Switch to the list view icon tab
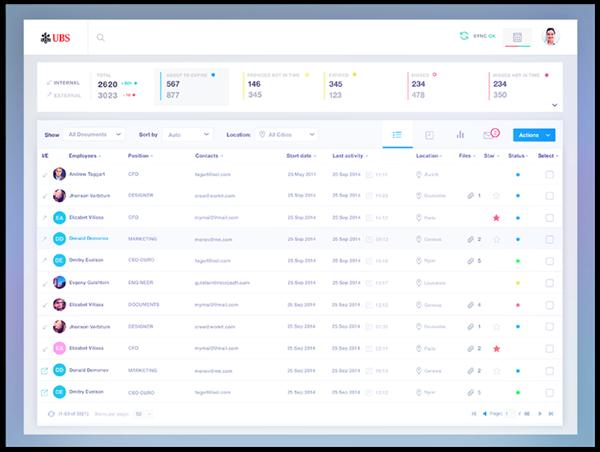Screen dimensions: 600x452 (397, 134)
